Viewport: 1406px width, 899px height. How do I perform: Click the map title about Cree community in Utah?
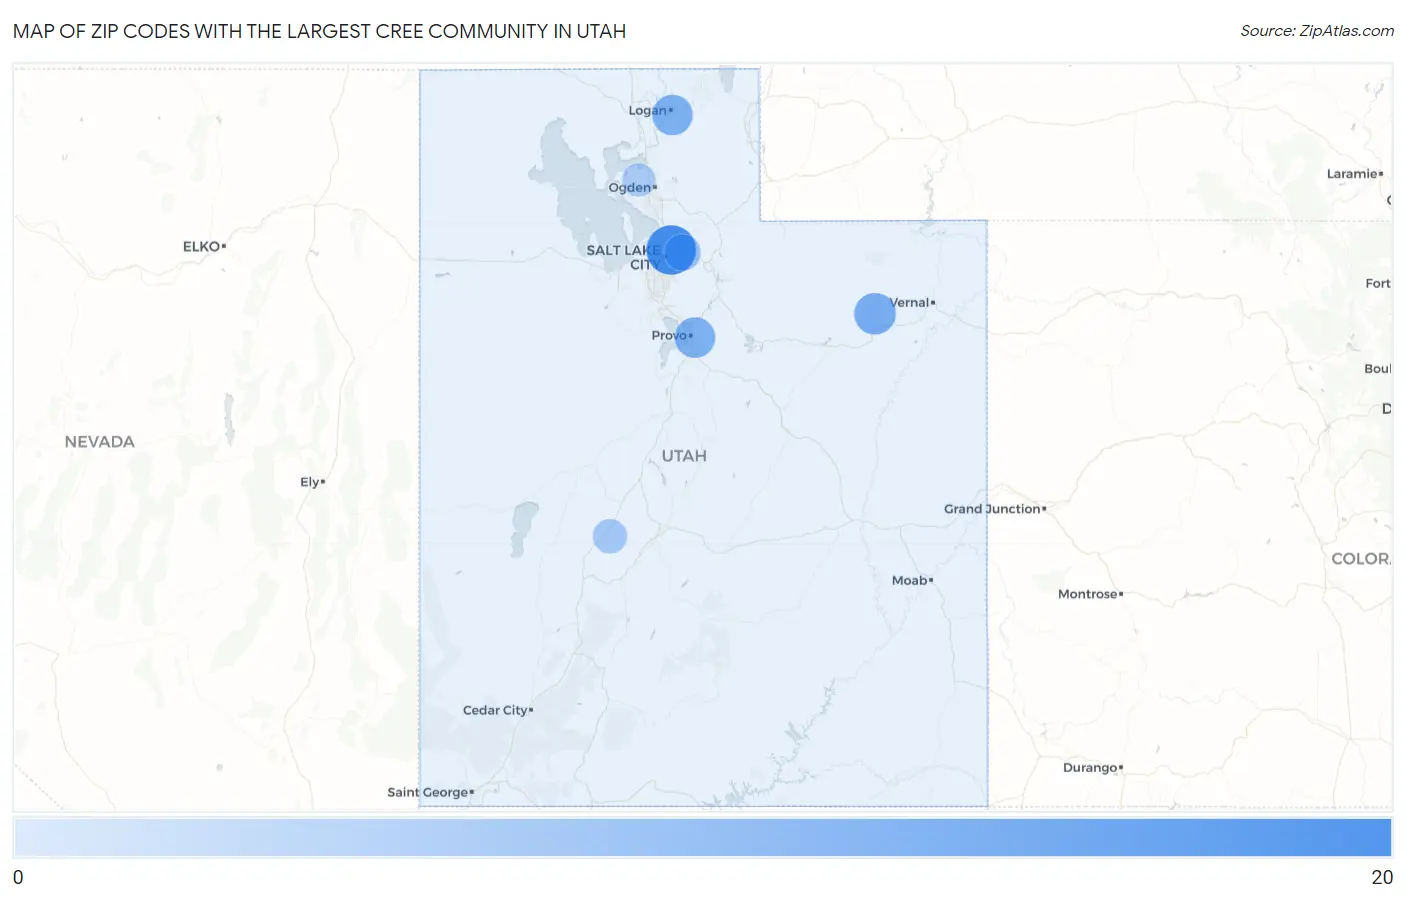pos(319,31)
